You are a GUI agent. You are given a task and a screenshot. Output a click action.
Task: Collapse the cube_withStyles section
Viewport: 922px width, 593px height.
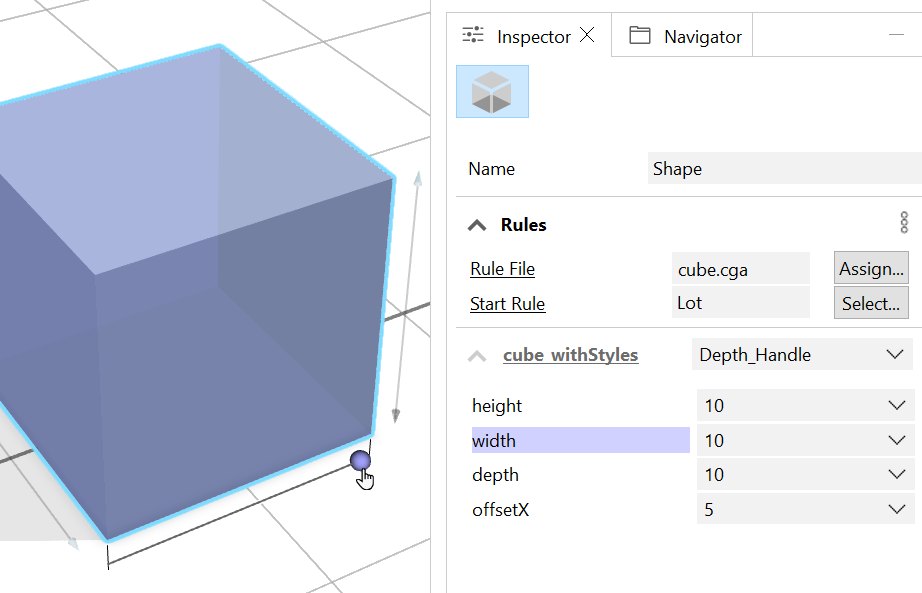pyautogui.click(x=478, y=355)
